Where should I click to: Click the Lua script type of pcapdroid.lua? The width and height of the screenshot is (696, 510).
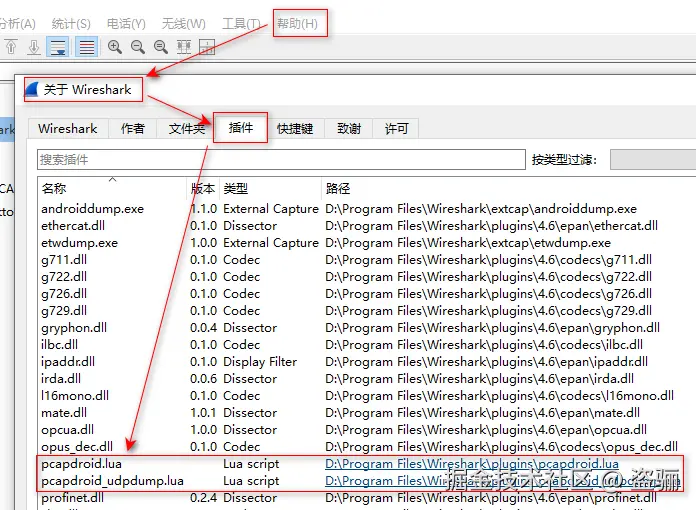pos(251,464)
